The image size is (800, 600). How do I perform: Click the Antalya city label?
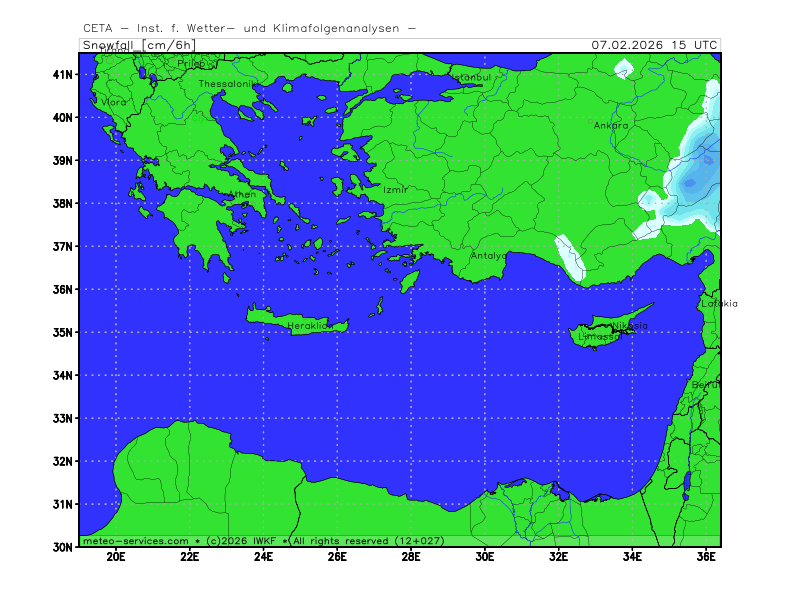click(x=489, y=256)
